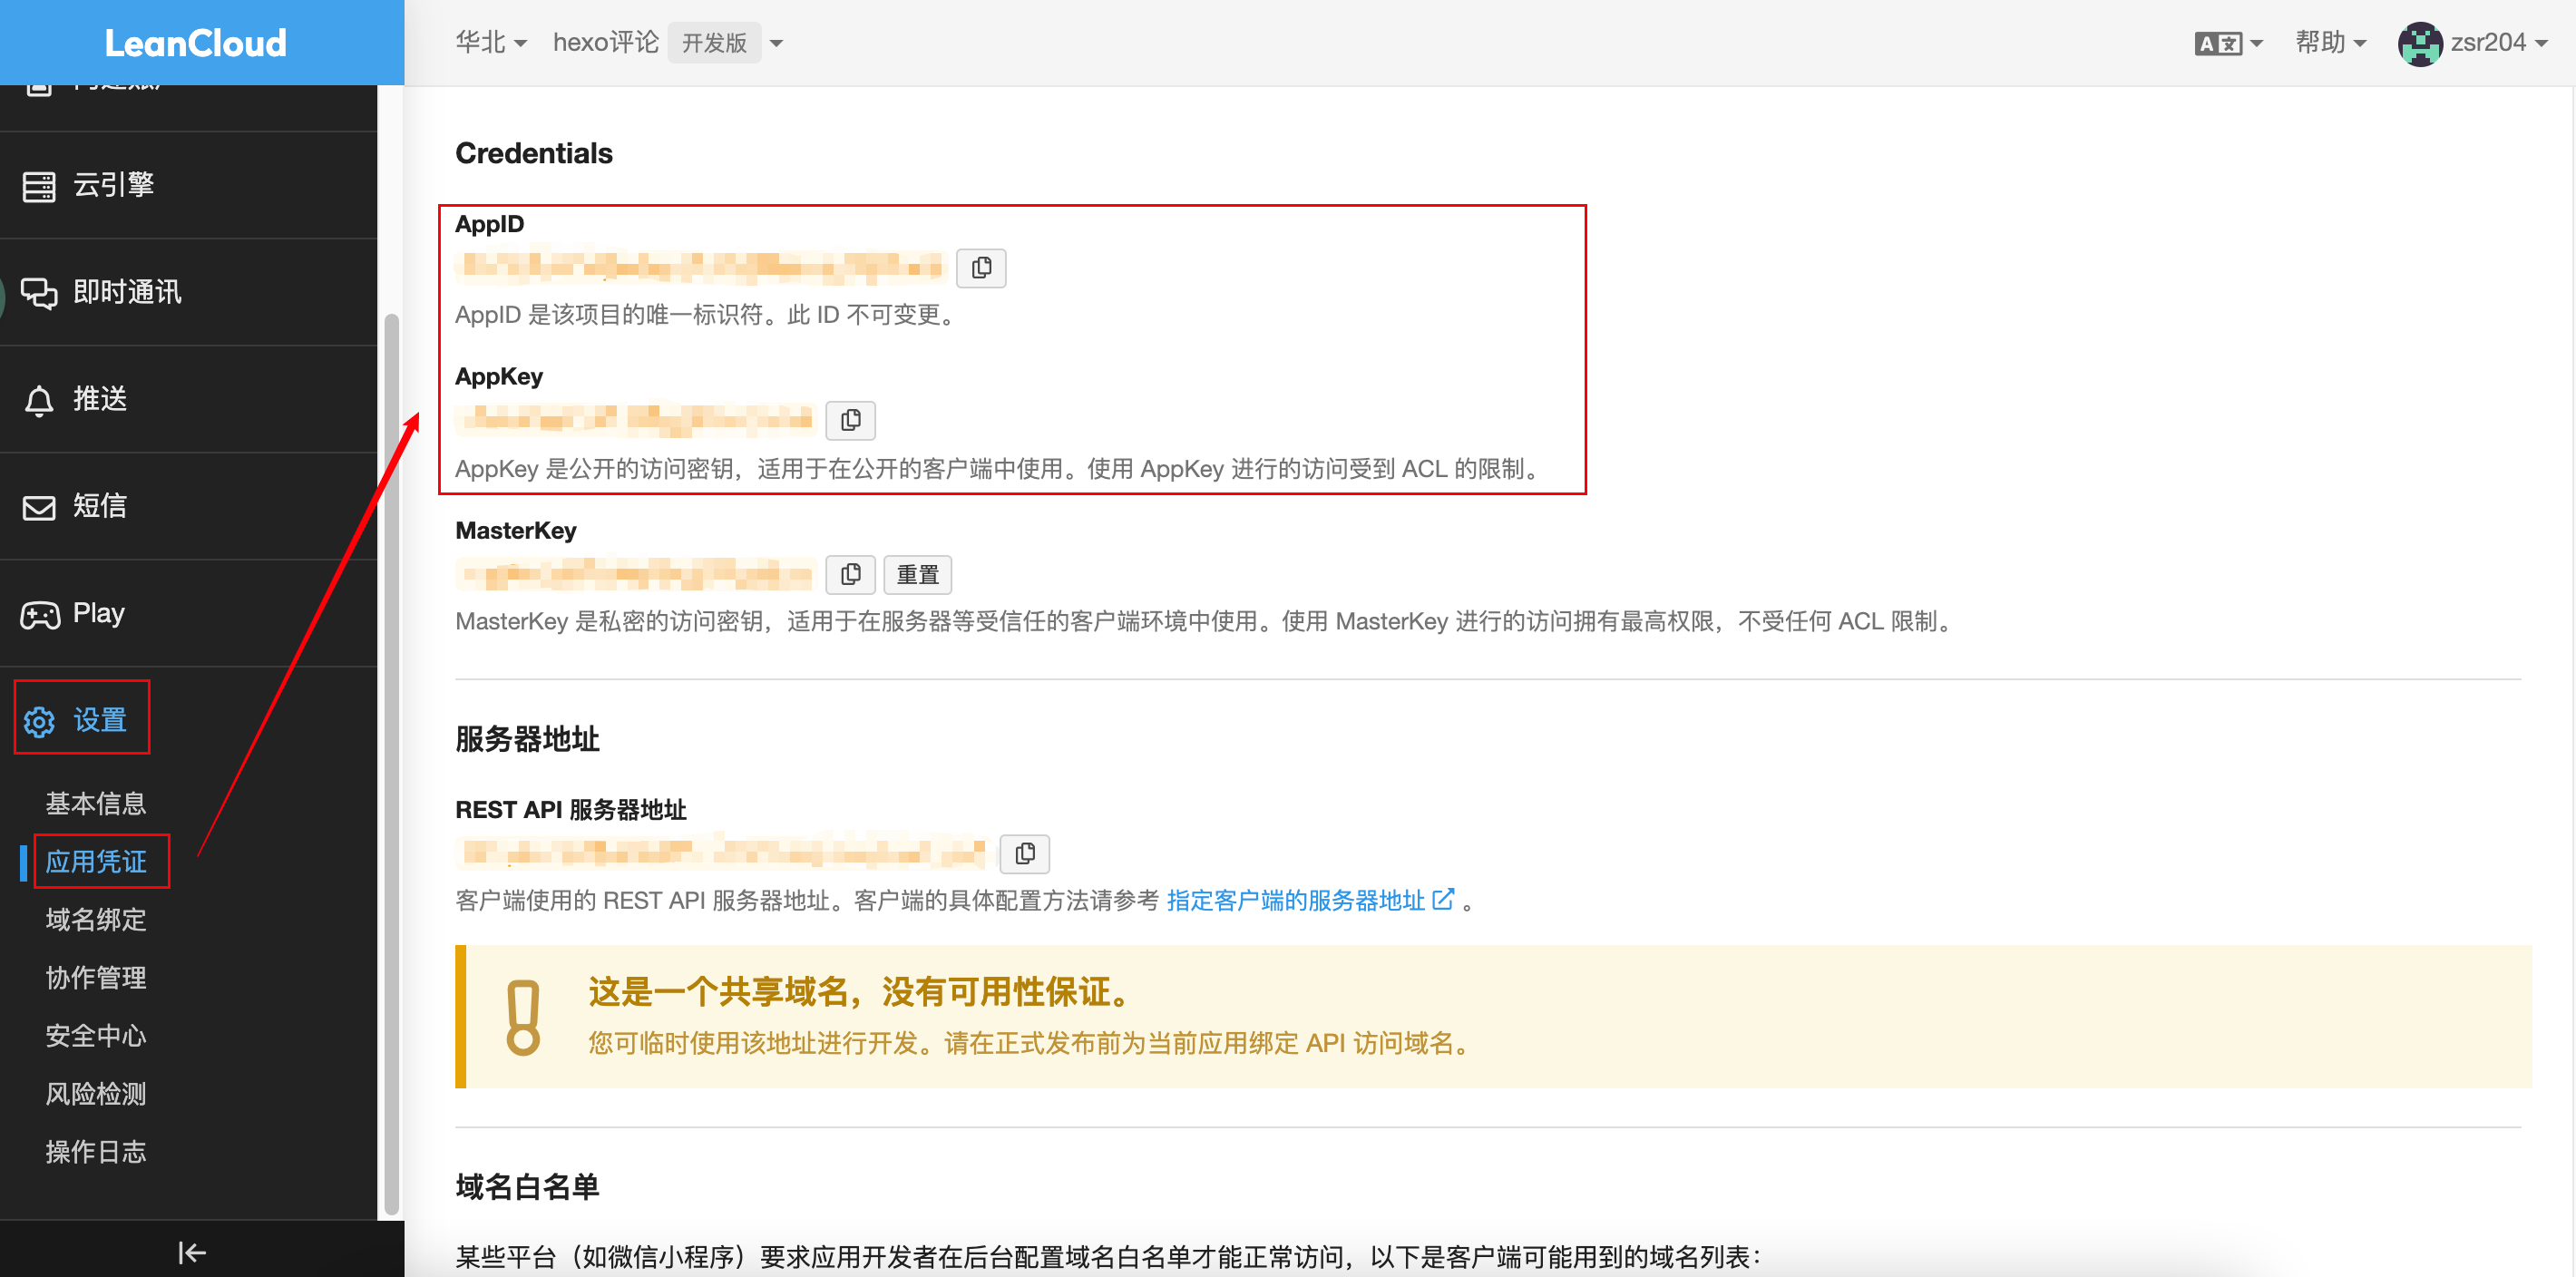Open the Play gamepad section
This screenshot has height=1277, width=2576.
[97, 613]
